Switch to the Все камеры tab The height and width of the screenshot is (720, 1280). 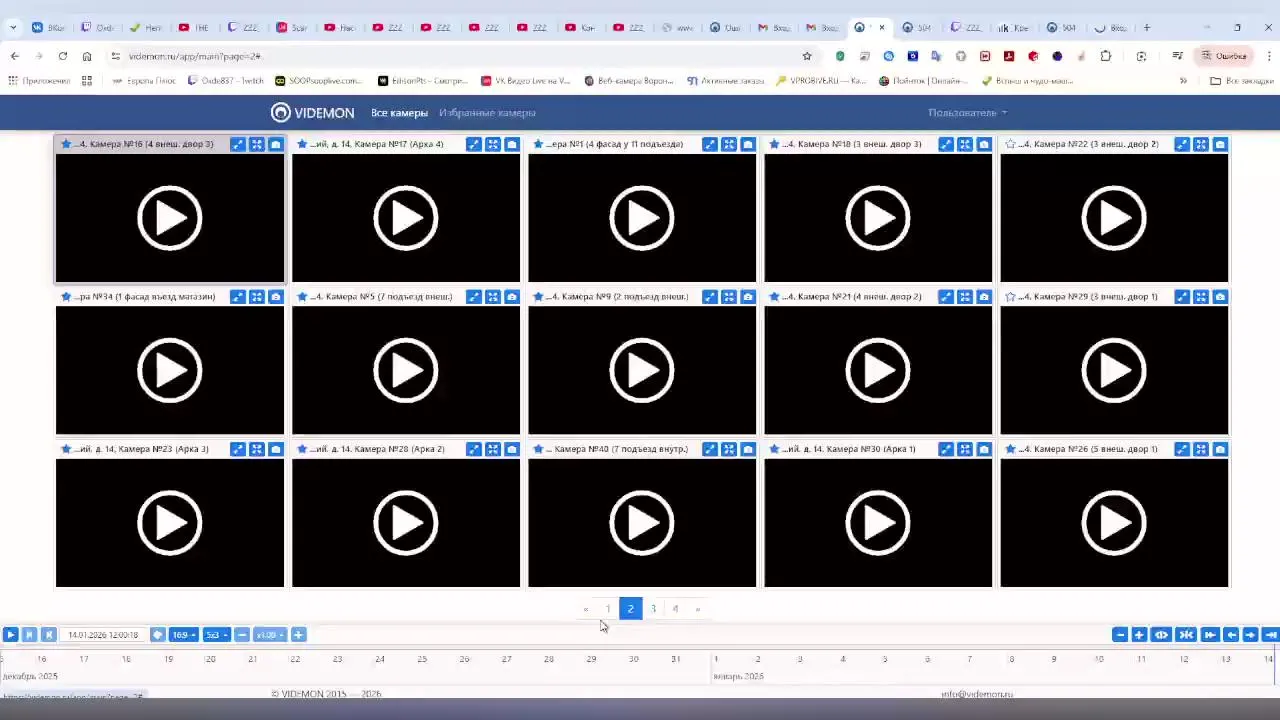[399, 113]
